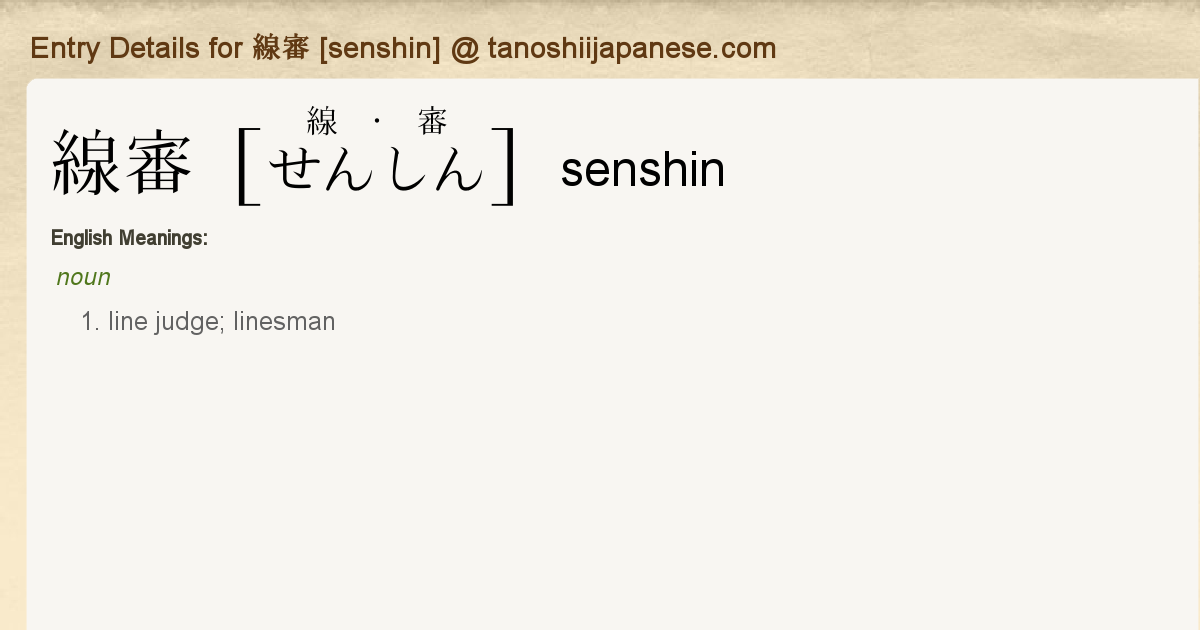
Task: Select the green noun part-of-speech label
Action: pyautogui.click(x=84, y=277)
